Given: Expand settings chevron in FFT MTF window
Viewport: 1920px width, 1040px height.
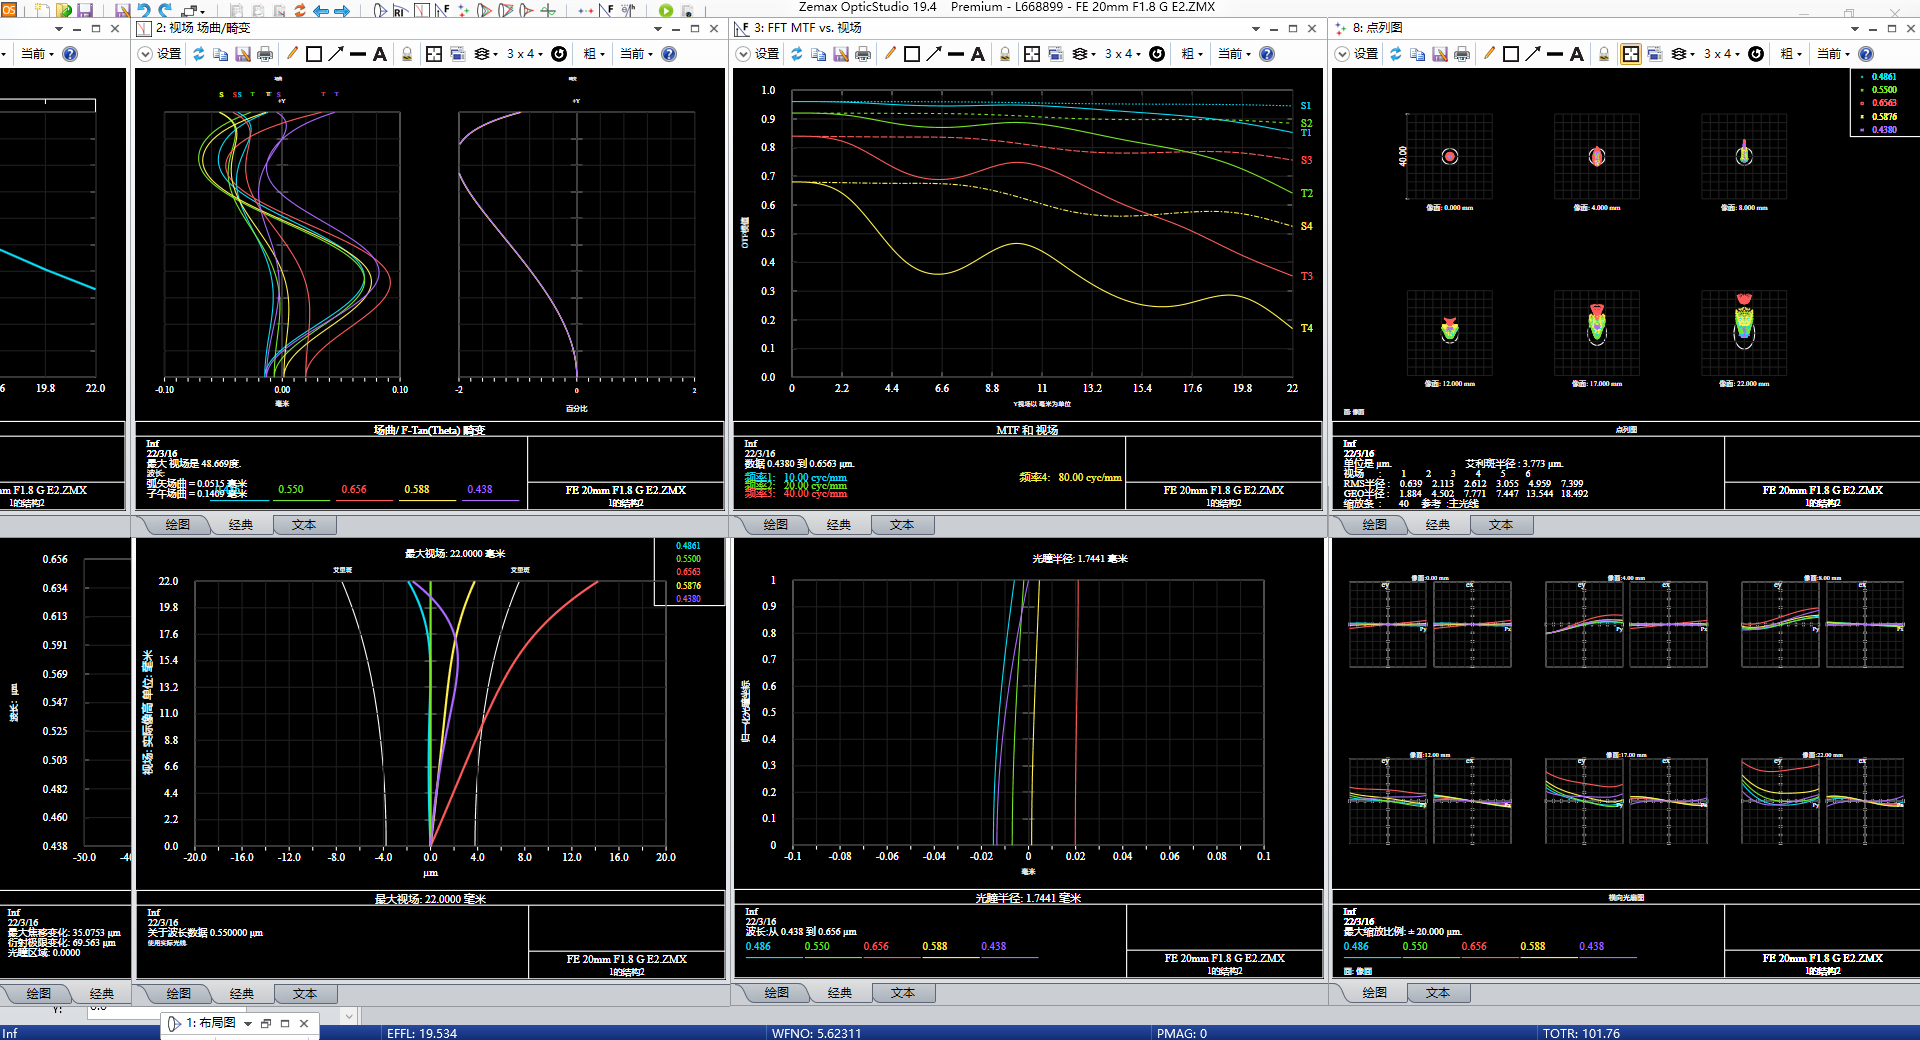Looking at the screenshot, I should pyautogui.click(x=743, y=54).
